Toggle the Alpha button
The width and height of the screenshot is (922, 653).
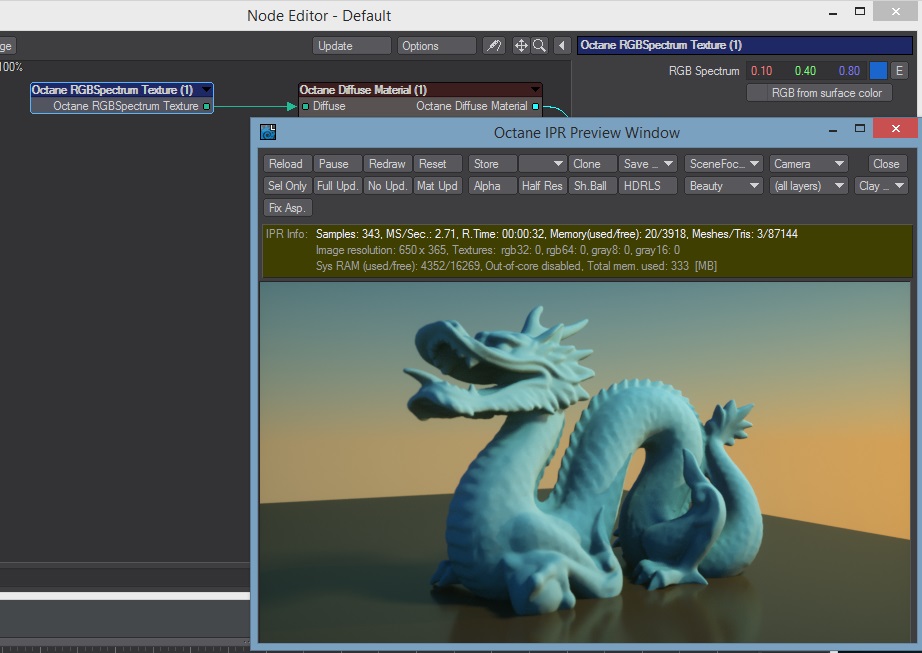493,186
